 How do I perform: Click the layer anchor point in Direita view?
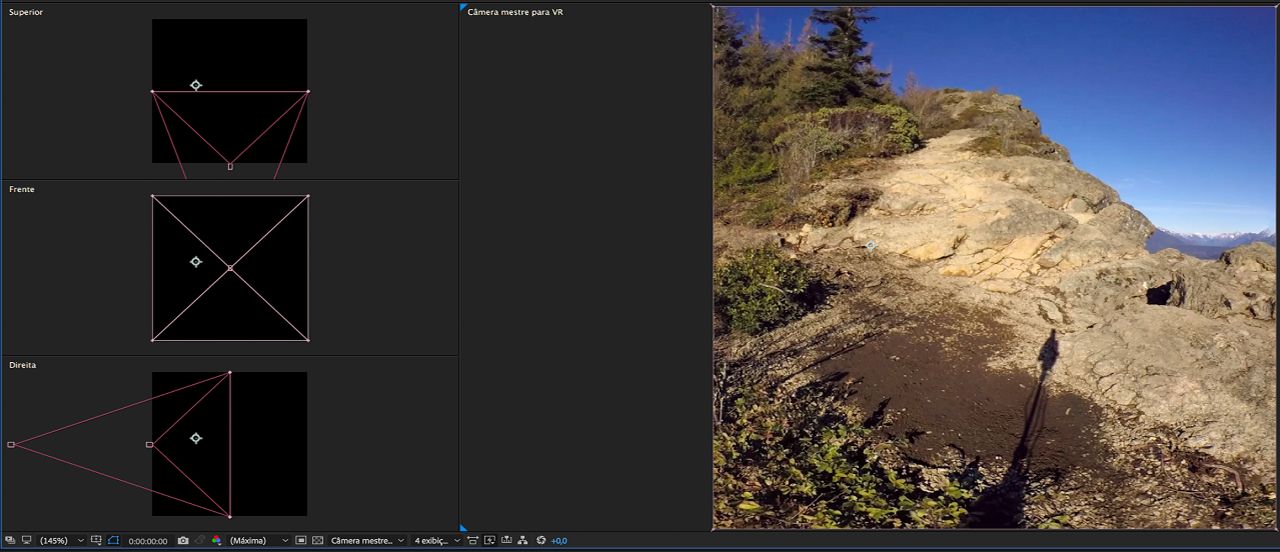[x=196, y=438]
